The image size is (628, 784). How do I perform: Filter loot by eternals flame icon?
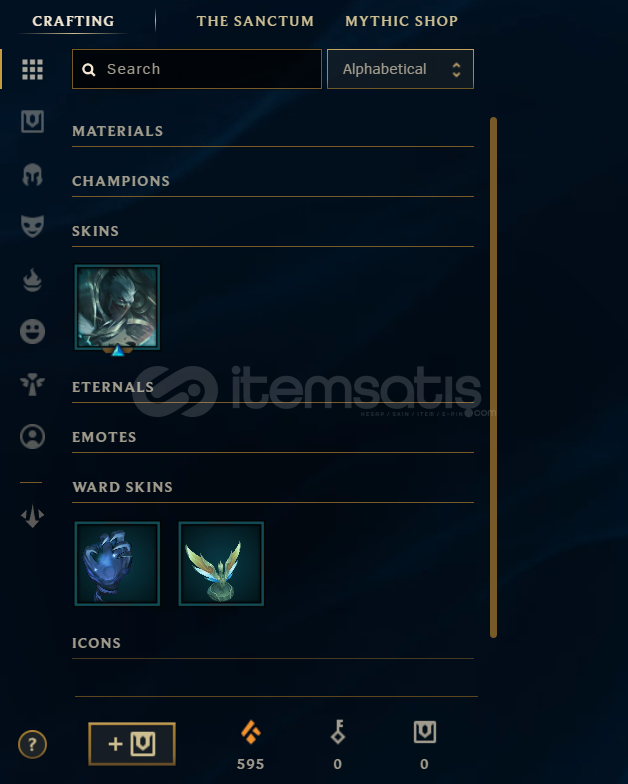tap(32, 280)
